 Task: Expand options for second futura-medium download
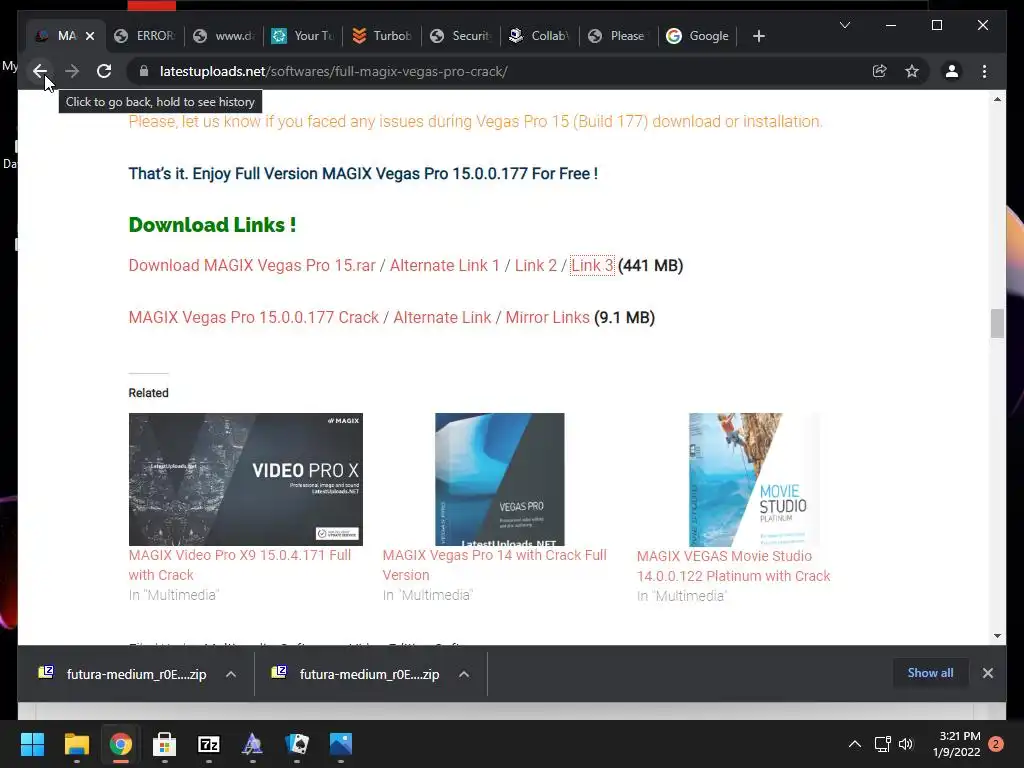coord(464,674)
